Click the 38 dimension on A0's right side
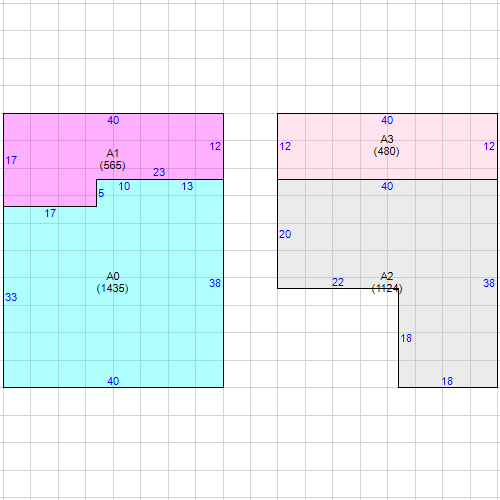500x500 pixels. coord(215,283)
